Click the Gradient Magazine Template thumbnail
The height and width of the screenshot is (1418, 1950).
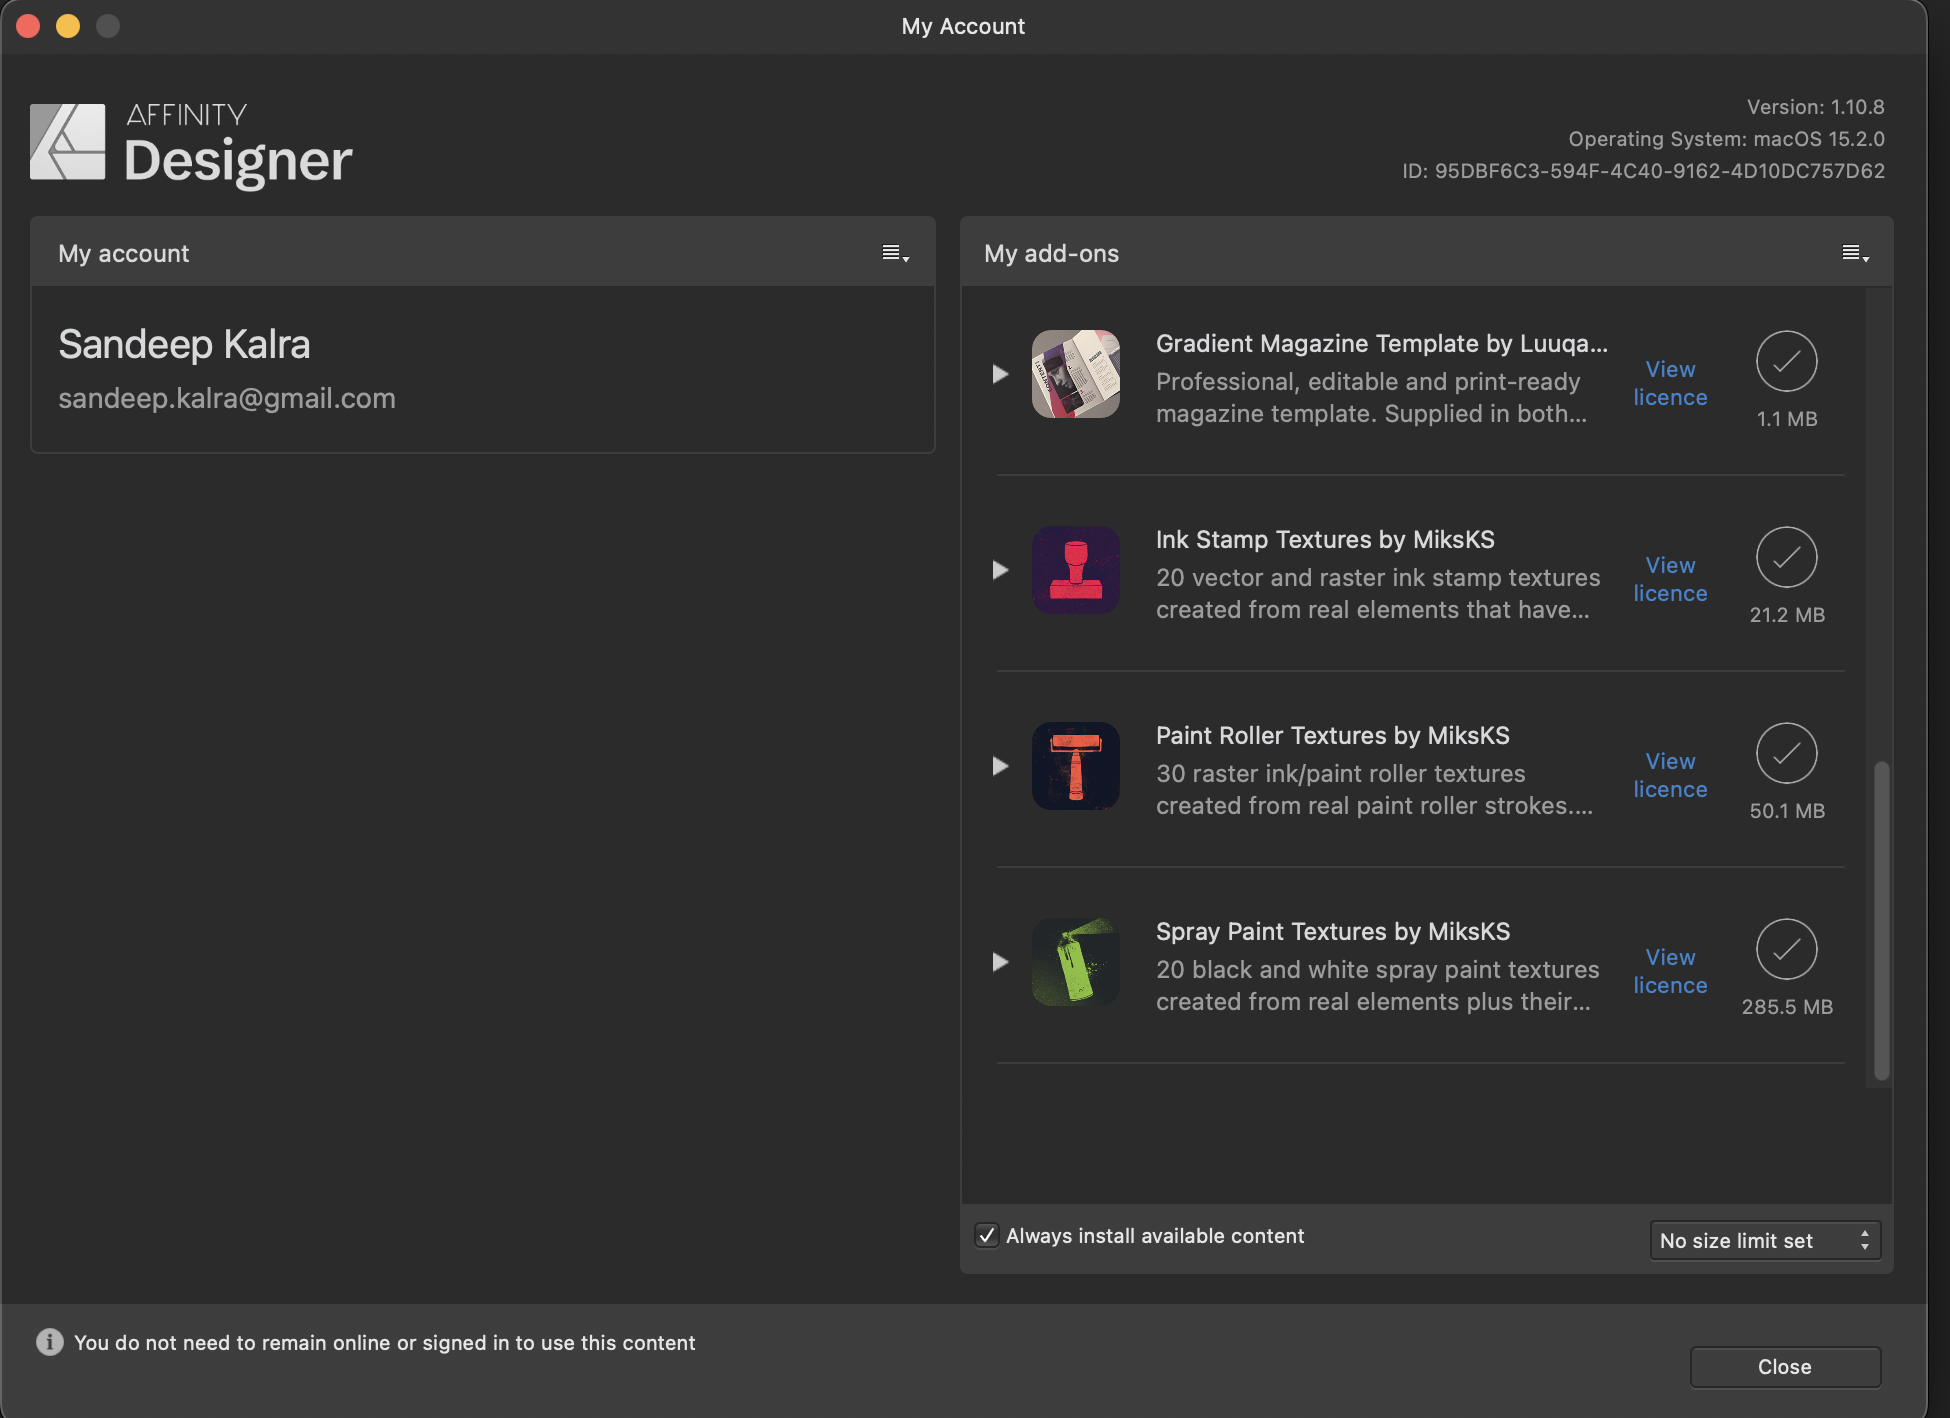point(1076,374)
